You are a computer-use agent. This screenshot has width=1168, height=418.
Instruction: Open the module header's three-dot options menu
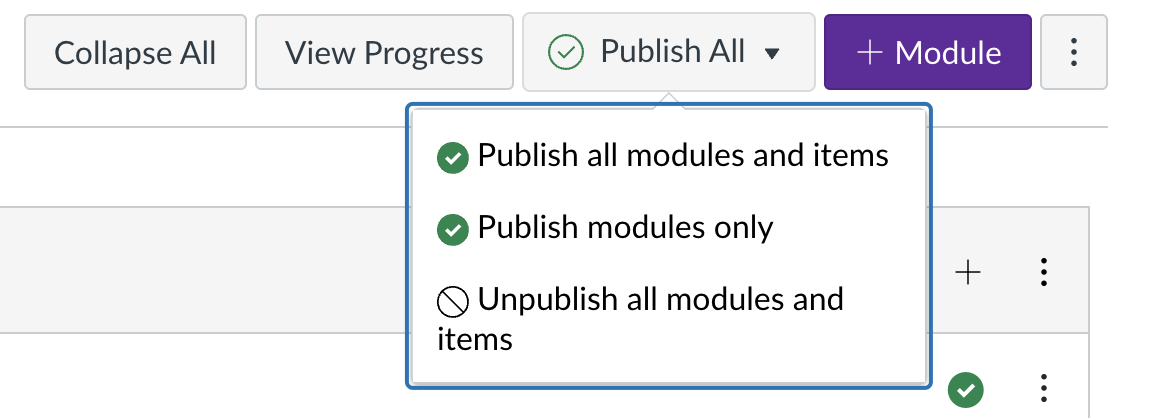click(x=1044, y=273)
